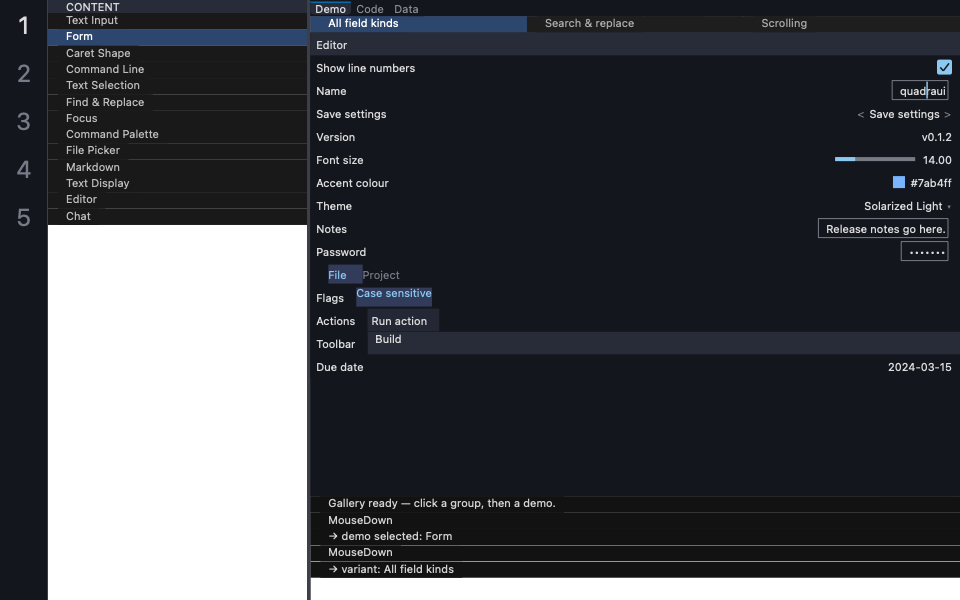Focus the Password field
Screen dimensions: 960x600
(924, 252)
